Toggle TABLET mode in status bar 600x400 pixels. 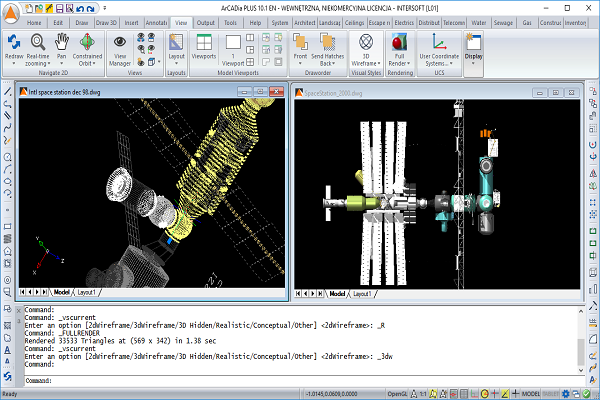(x=549, y=393)
